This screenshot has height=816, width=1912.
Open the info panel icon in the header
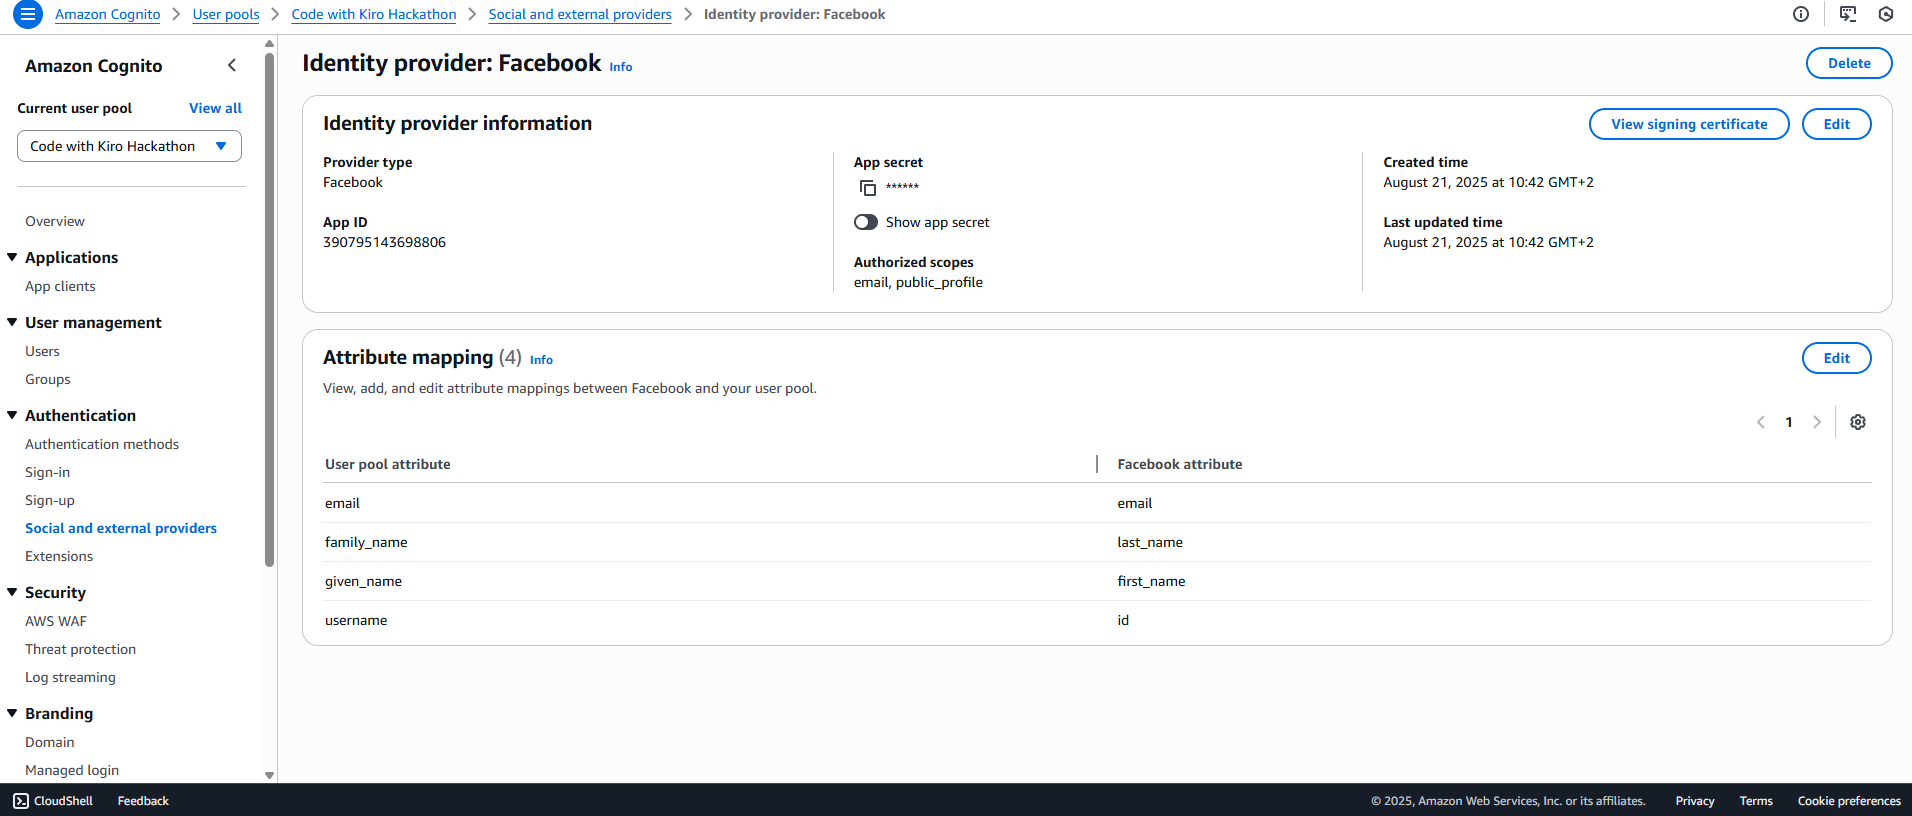1800,14
